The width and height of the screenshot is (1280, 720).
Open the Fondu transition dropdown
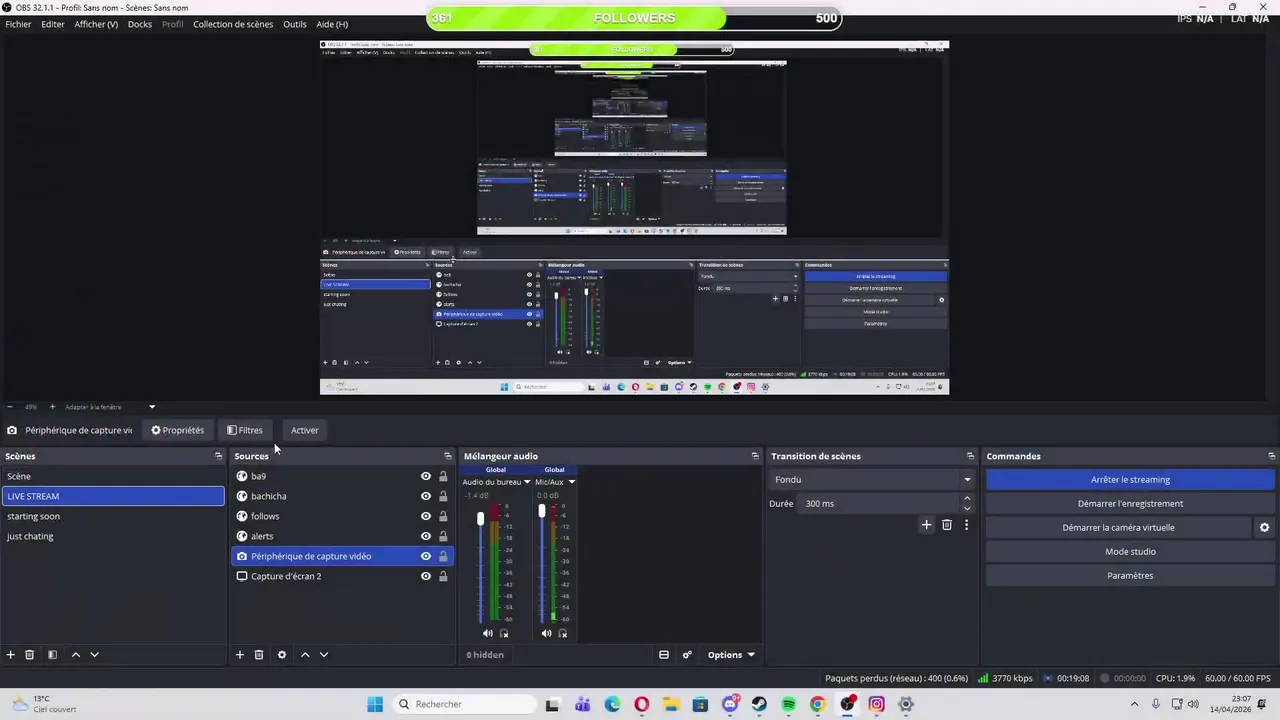click(872, 480)
